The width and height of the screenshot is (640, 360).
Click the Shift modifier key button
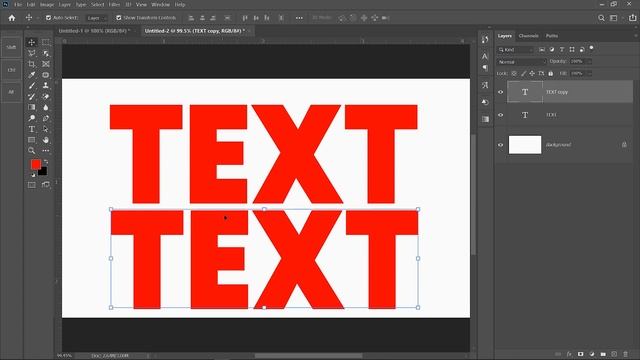coord(11,47)
